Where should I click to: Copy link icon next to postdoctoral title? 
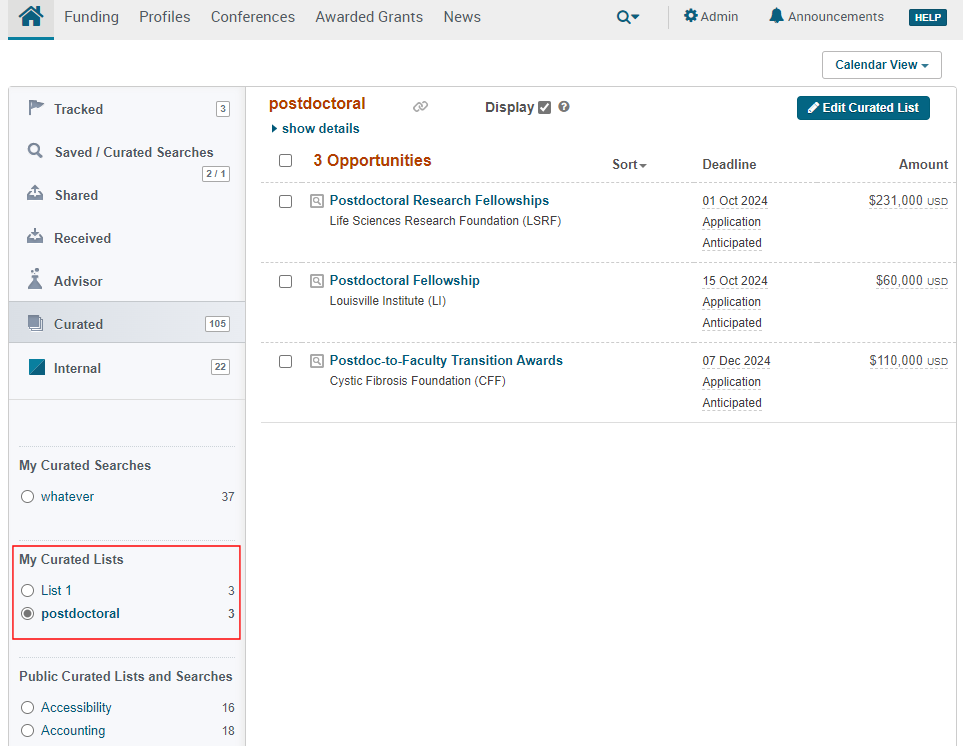(x=421, y=107)
